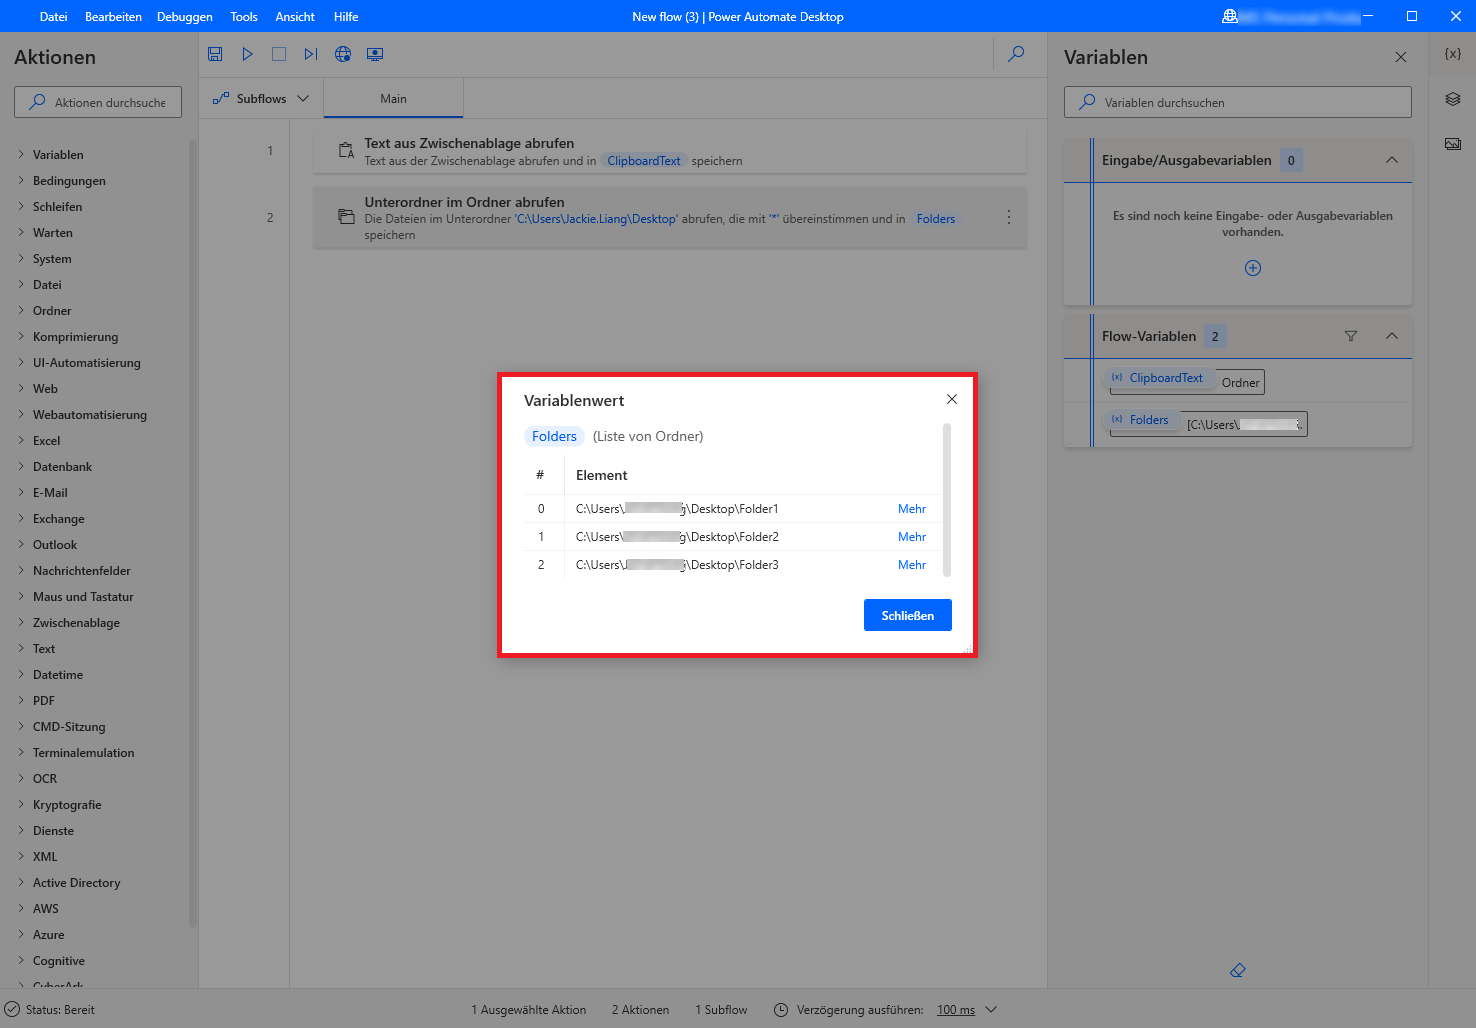1476x1028 pixels.
Task: Select the ClipboardText flow variable
Action: pyautogui.click(x=1158, y=378)
